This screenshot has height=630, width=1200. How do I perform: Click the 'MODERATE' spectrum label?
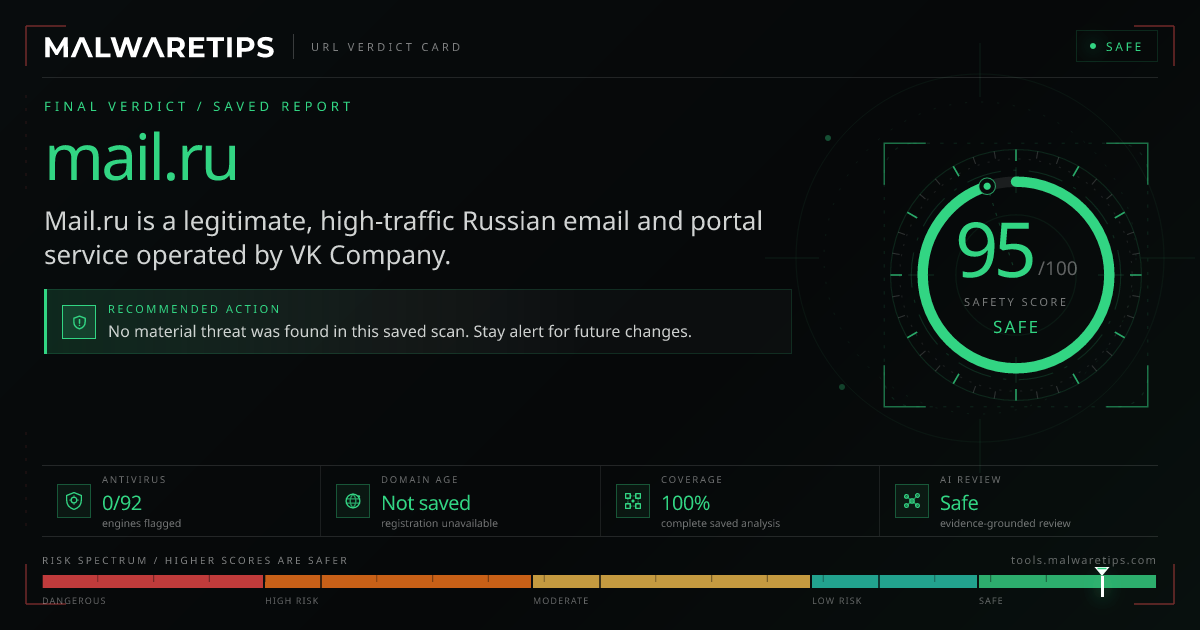tap(561, 601)
